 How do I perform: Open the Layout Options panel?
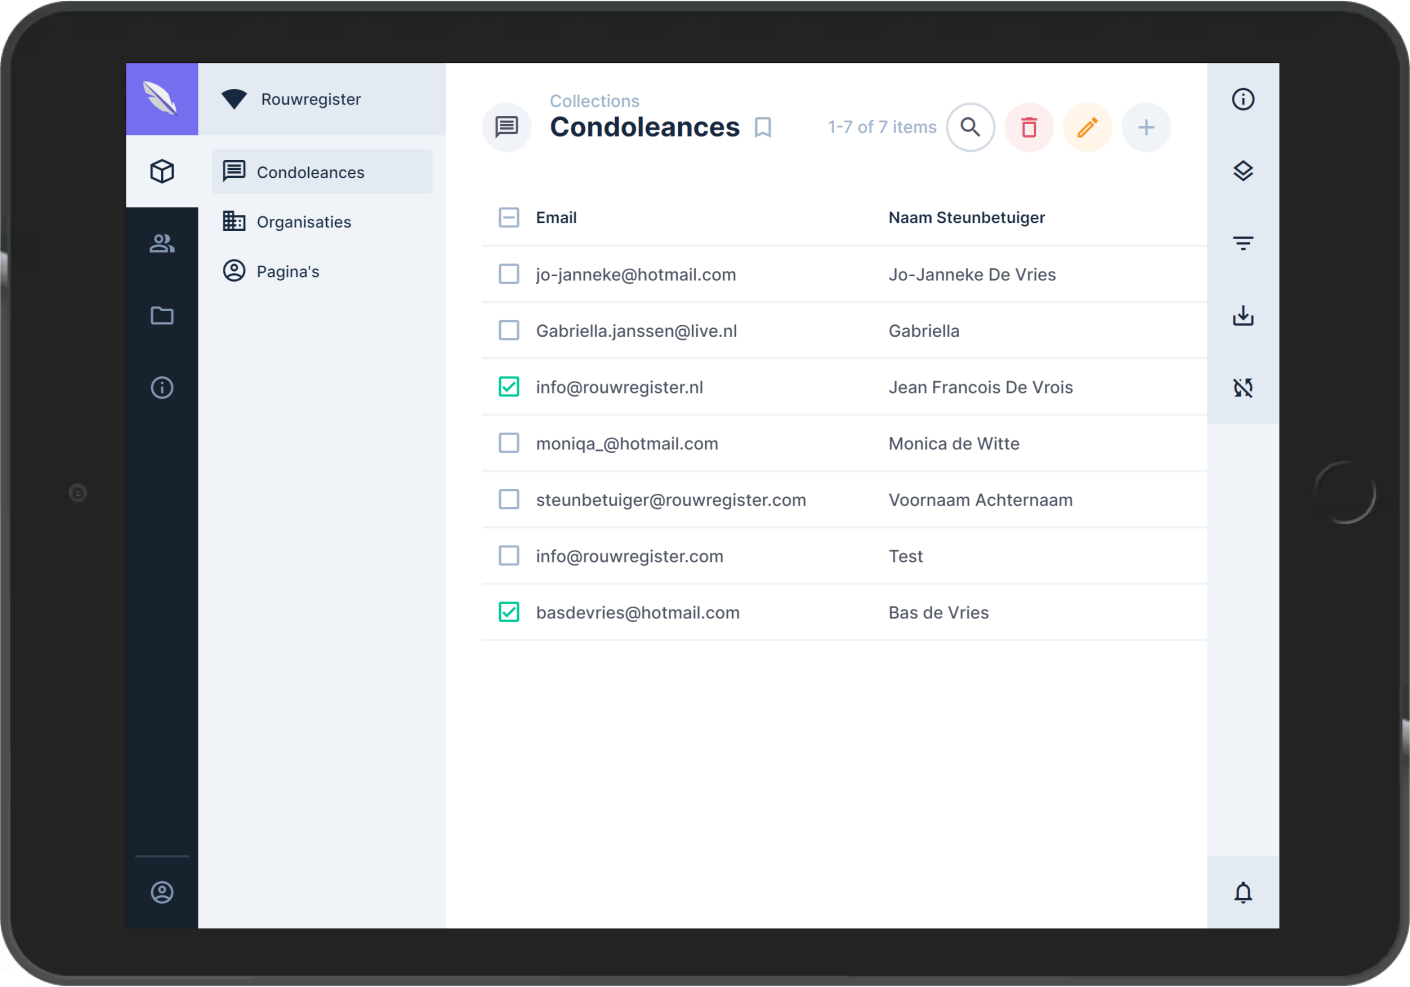(x=1242, y=170)
